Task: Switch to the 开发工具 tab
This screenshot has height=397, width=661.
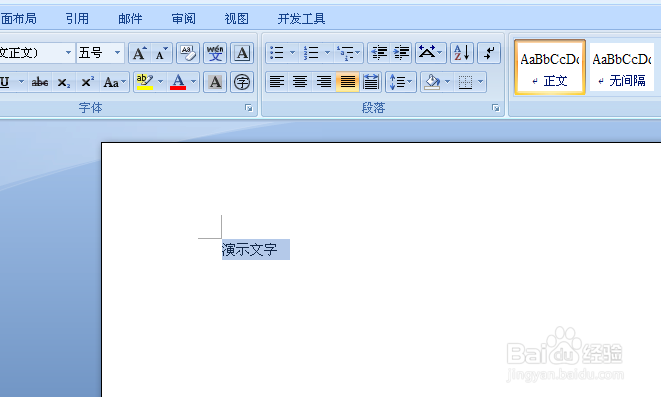Action: click(x=301, y=19)
